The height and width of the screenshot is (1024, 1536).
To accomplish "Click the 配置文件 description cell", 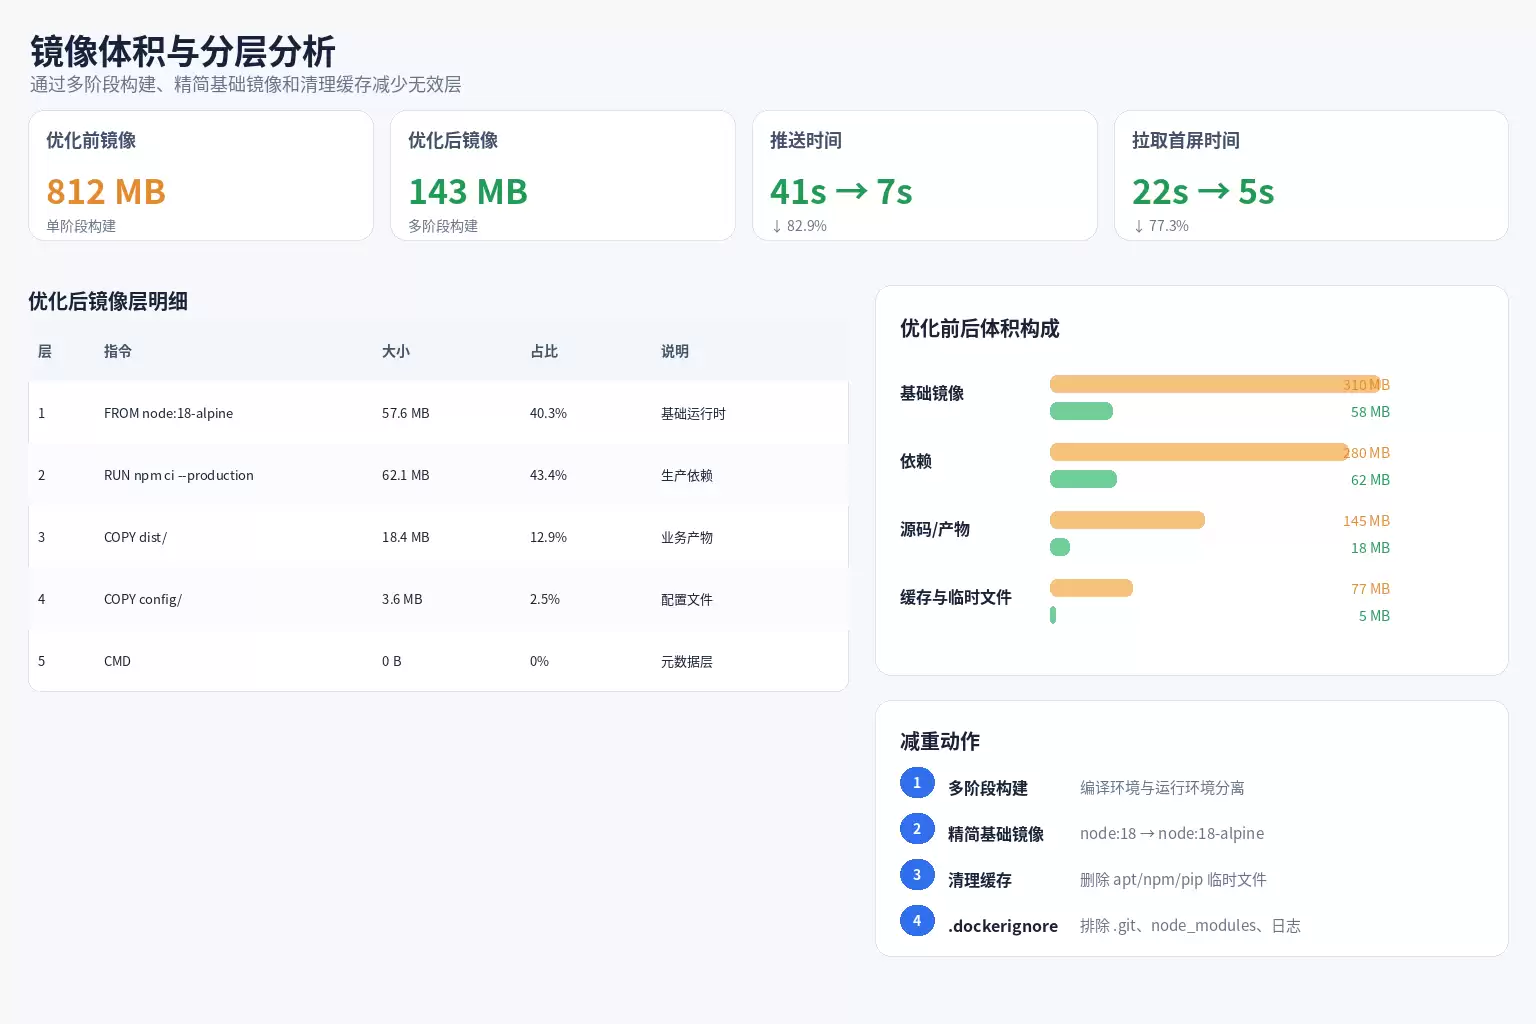I will click(687, 599).
